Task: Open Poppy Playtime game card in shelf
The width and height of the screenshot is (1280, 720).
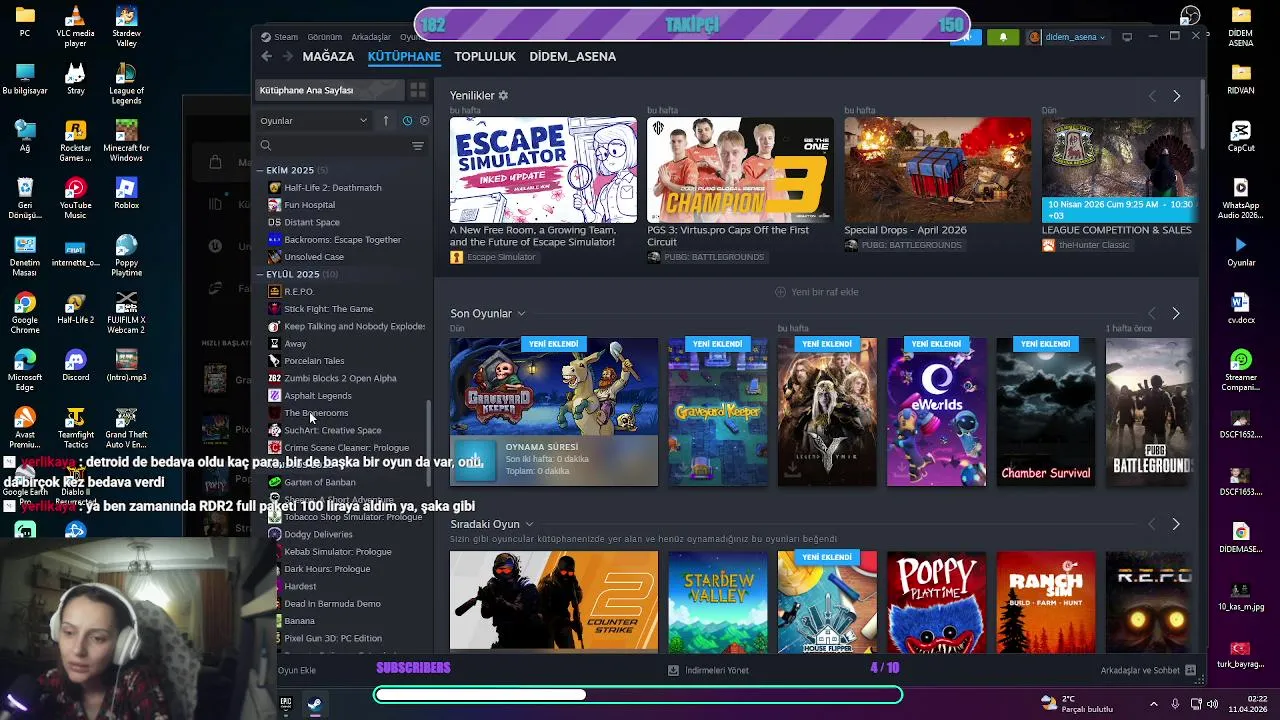Action: click(936, 601)
